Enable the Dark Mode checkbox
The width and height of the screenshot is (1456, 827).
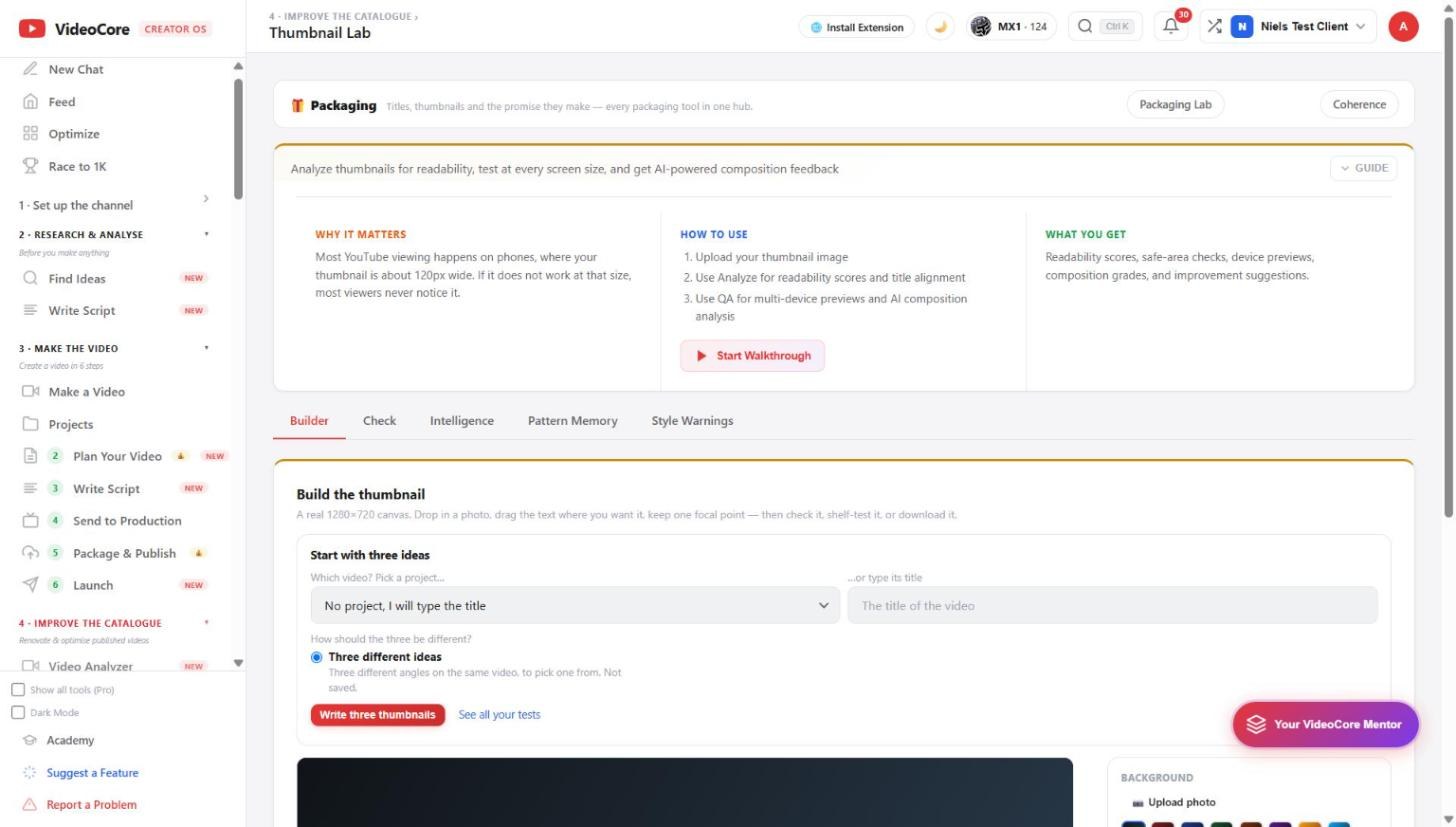click(18, 713)
